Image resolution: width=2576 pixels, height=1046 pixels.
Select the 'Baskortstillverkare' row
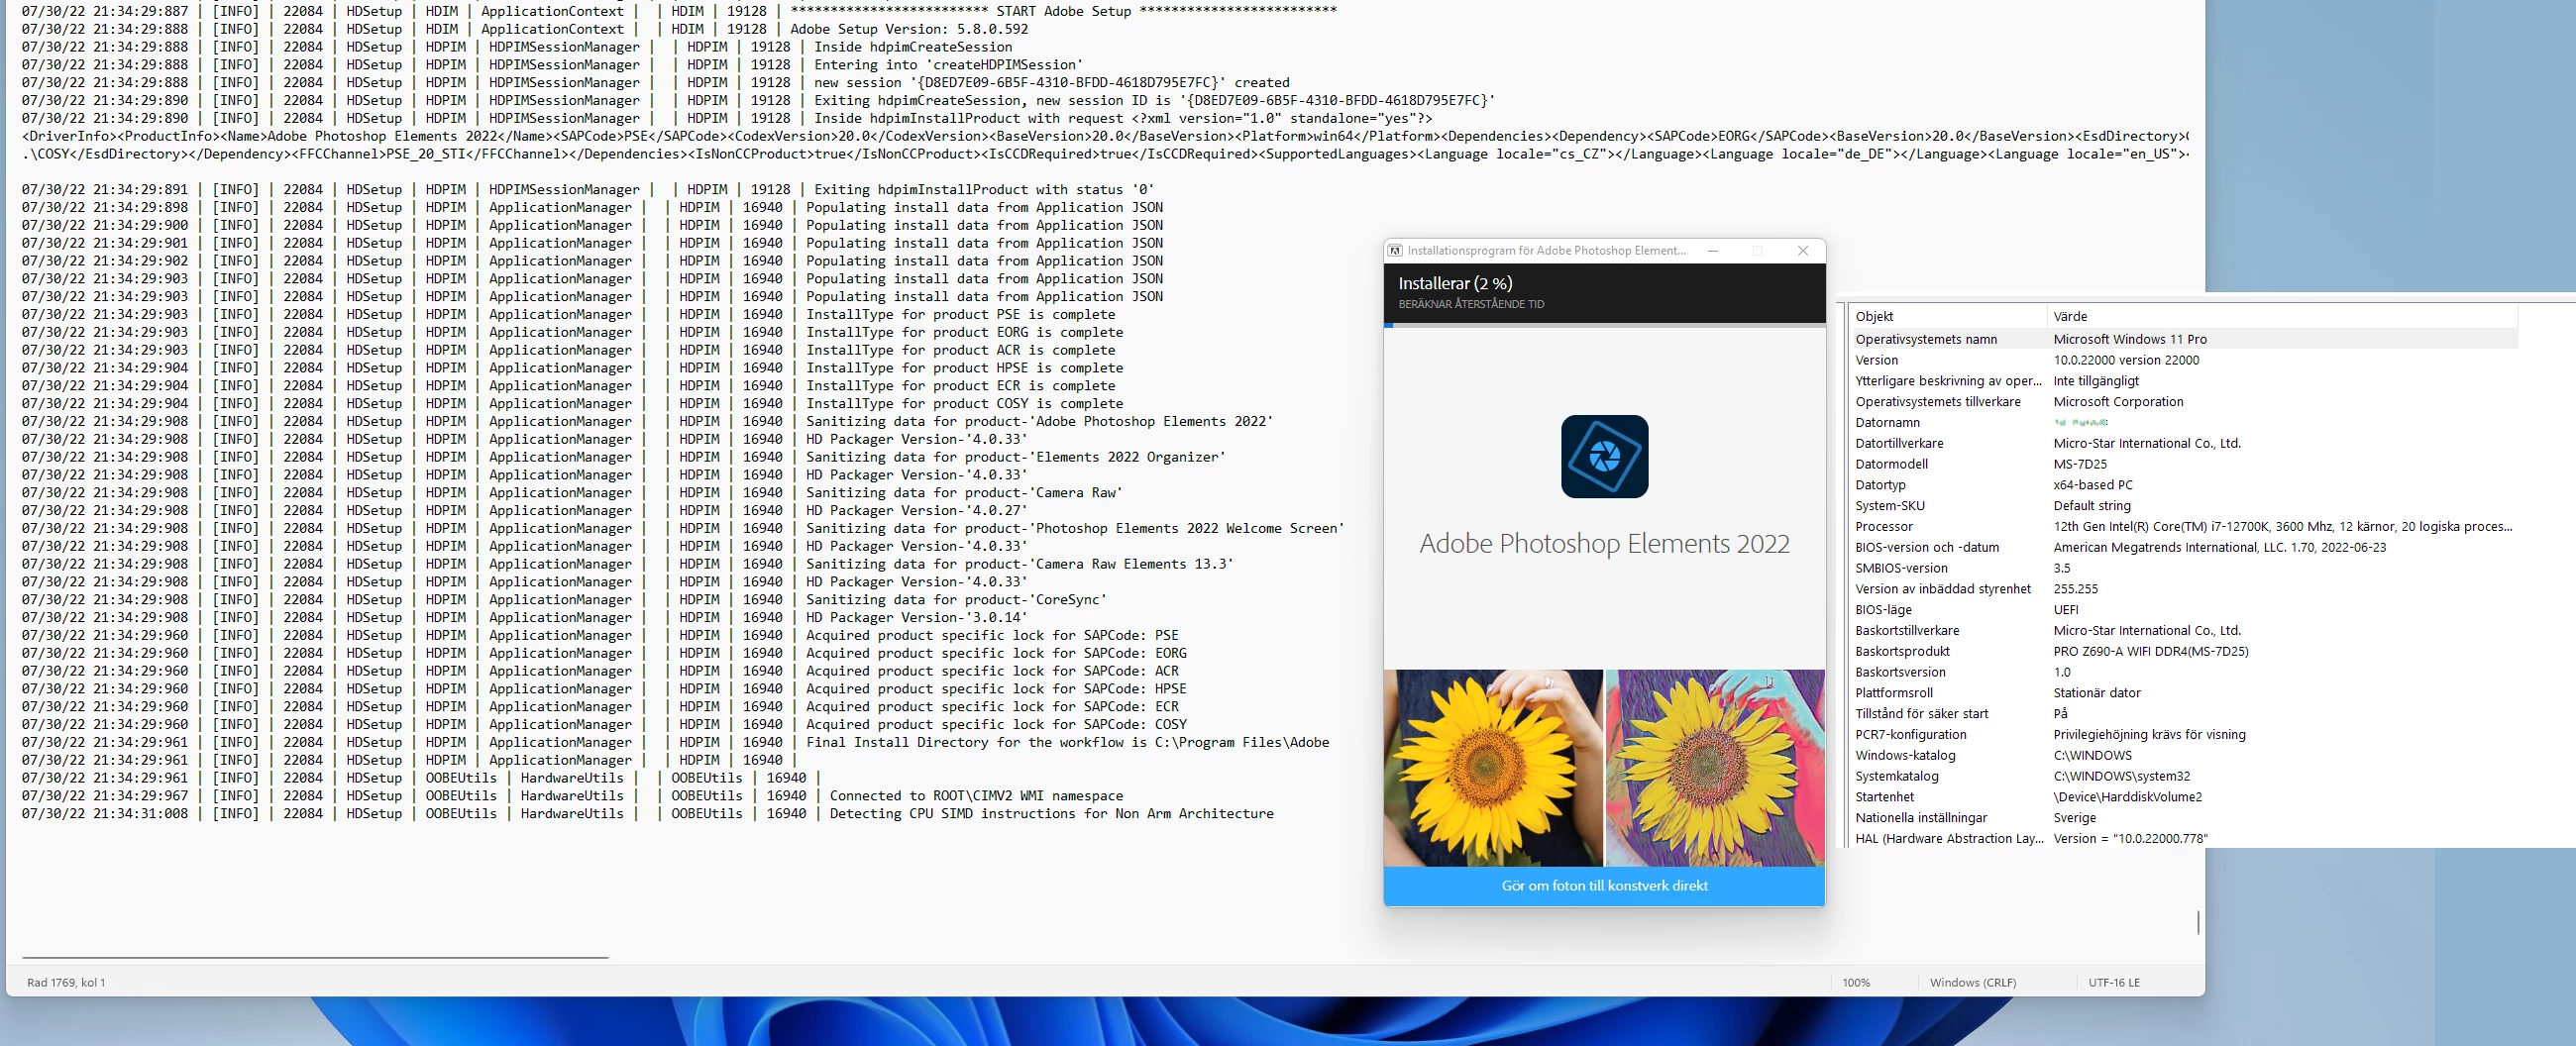2183,631
